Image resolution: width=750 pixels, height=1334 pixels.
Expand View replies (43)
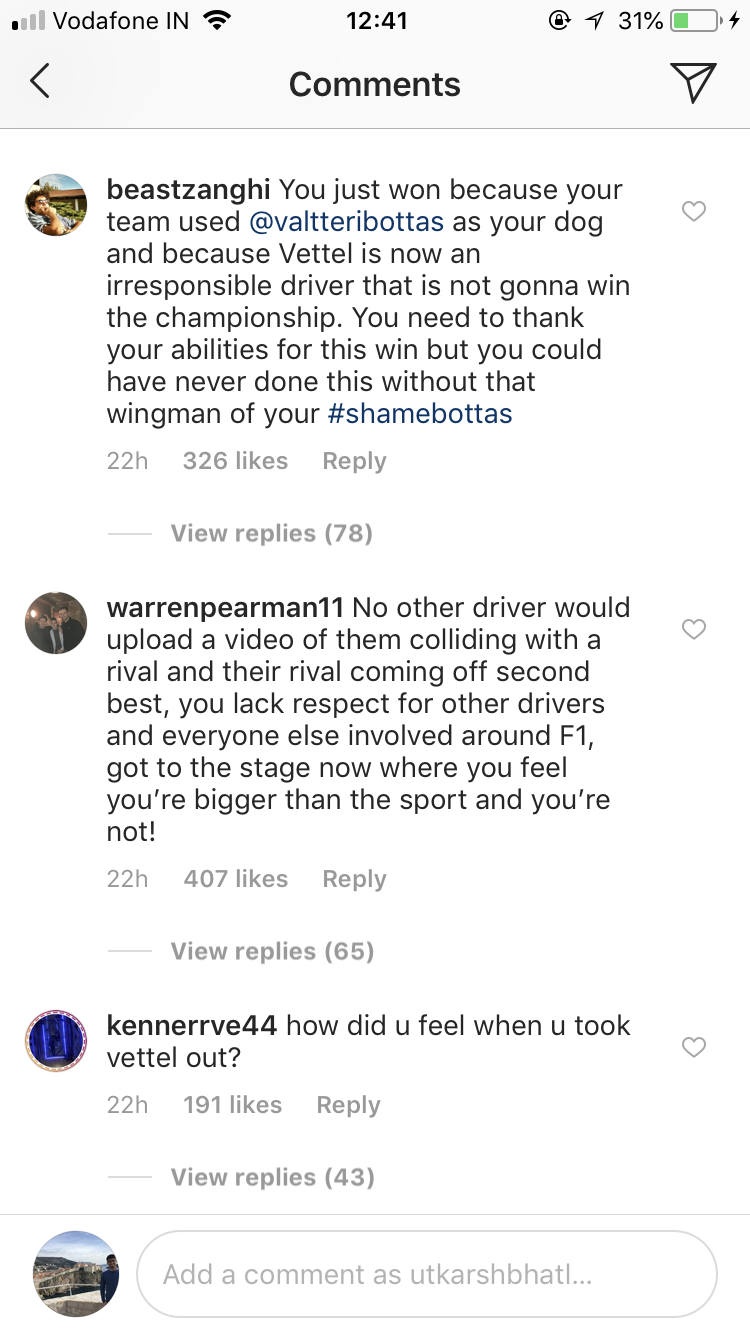272,1177
